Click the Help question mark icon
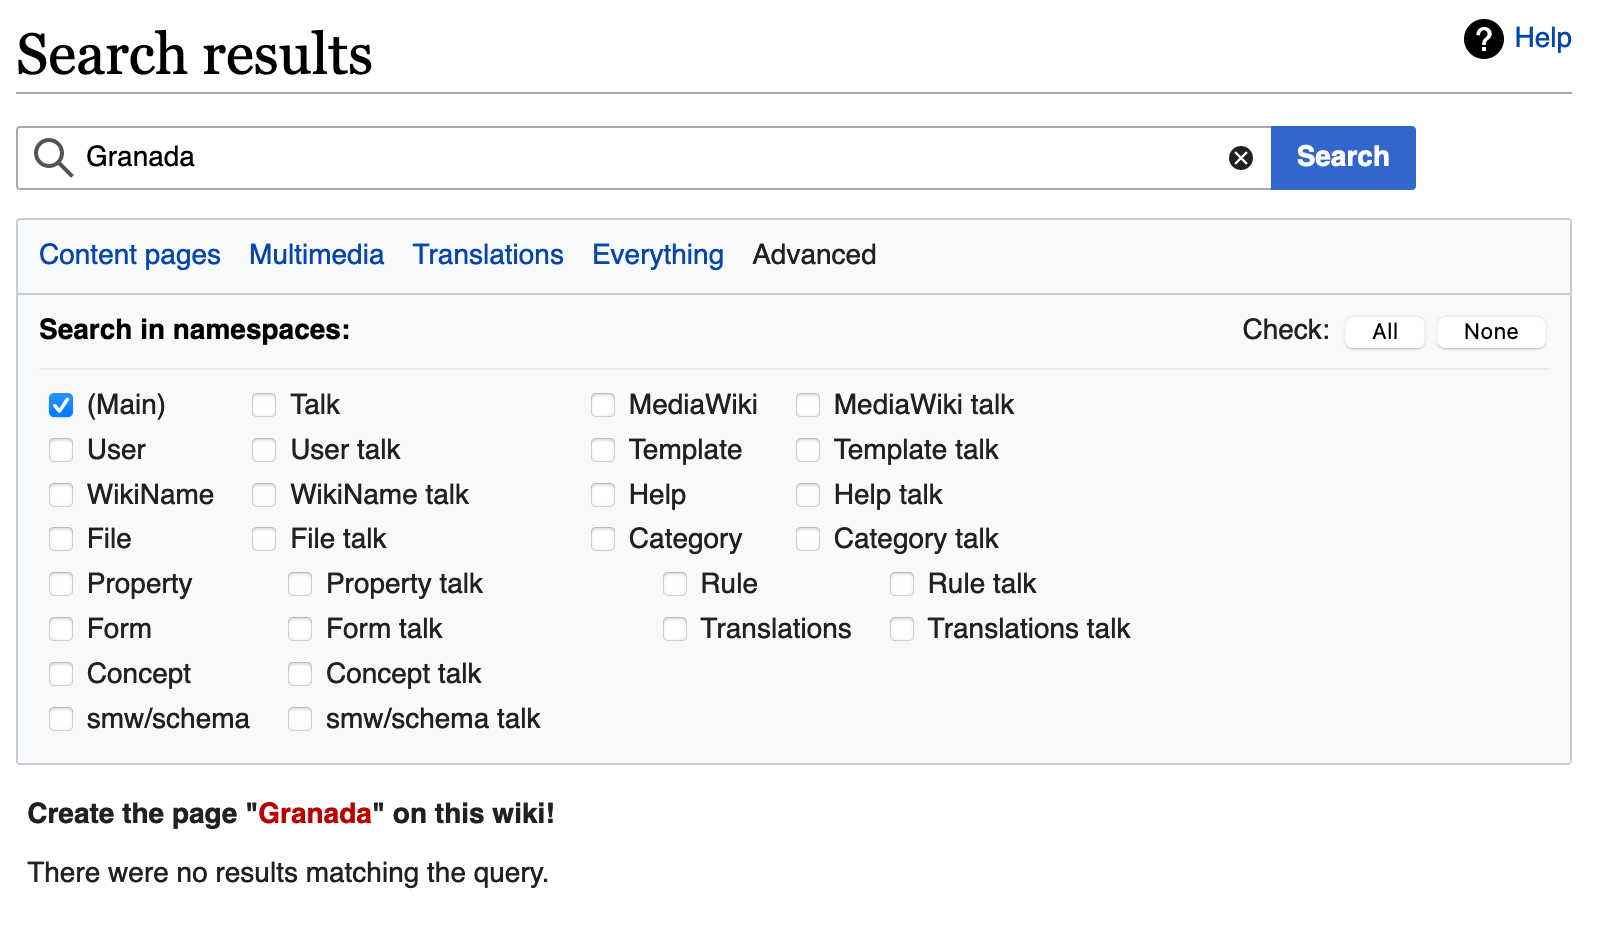 tap(1483, 39)
